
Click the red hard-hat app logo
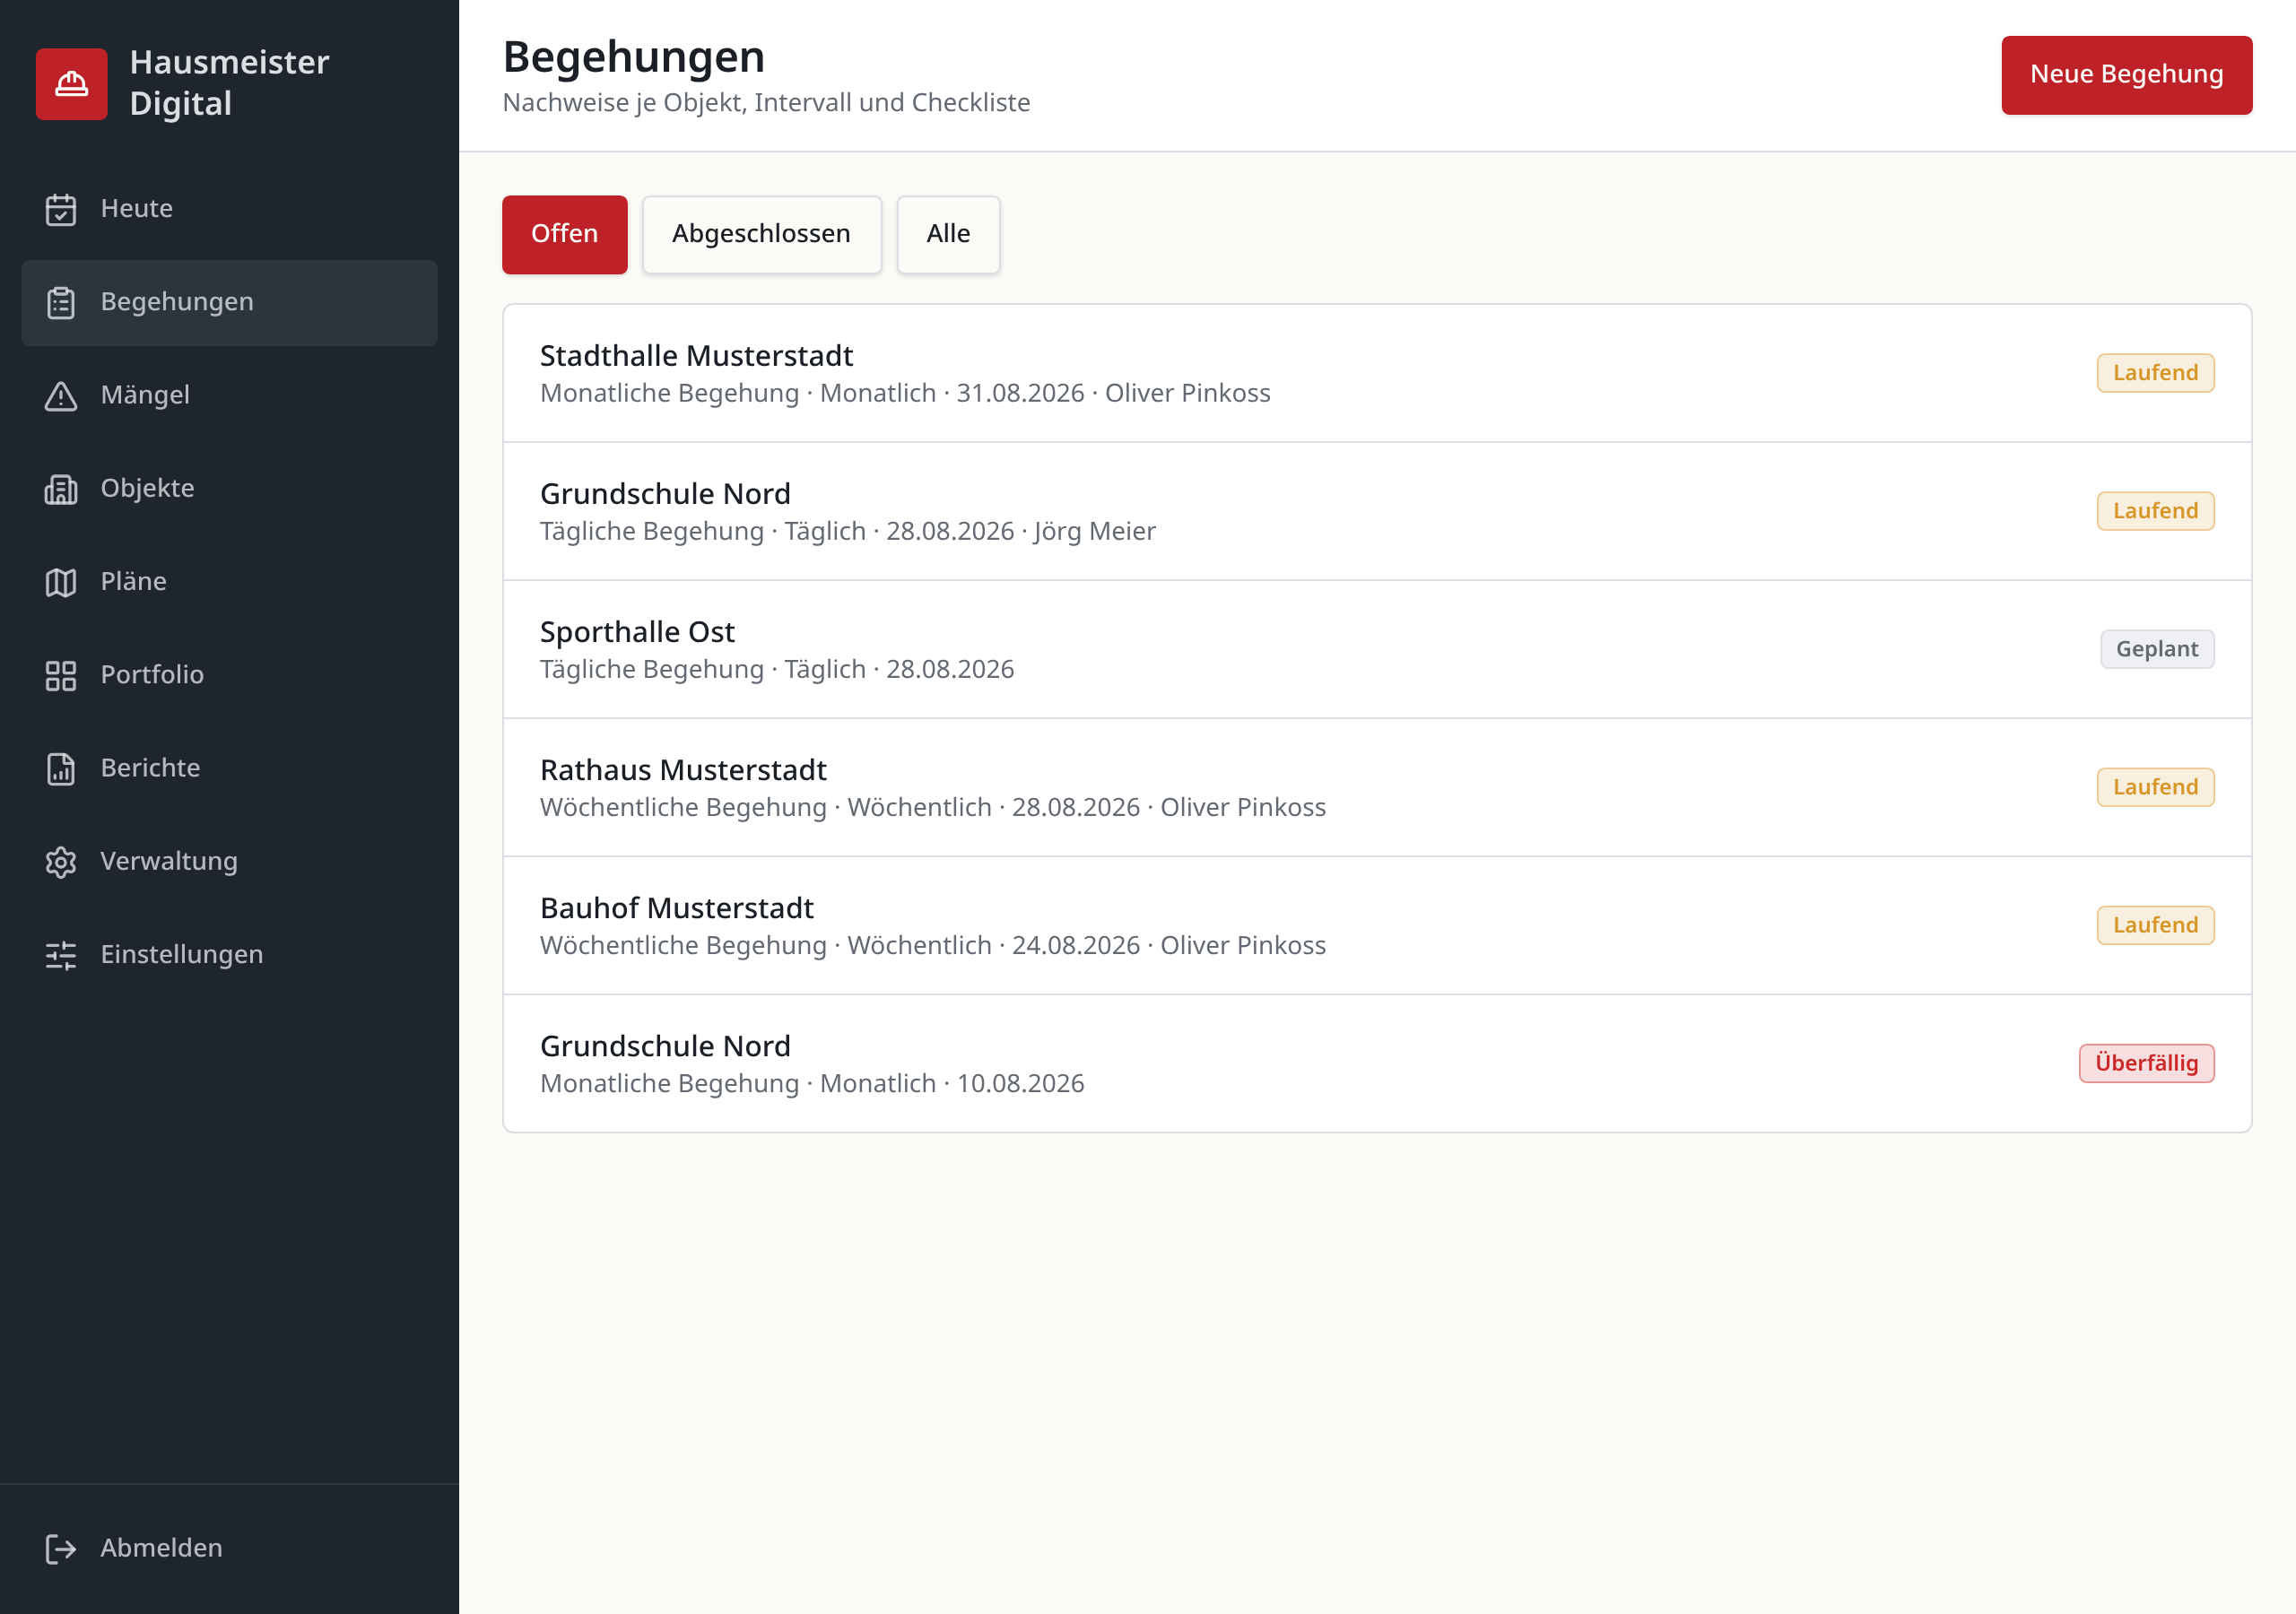(71, 84)
